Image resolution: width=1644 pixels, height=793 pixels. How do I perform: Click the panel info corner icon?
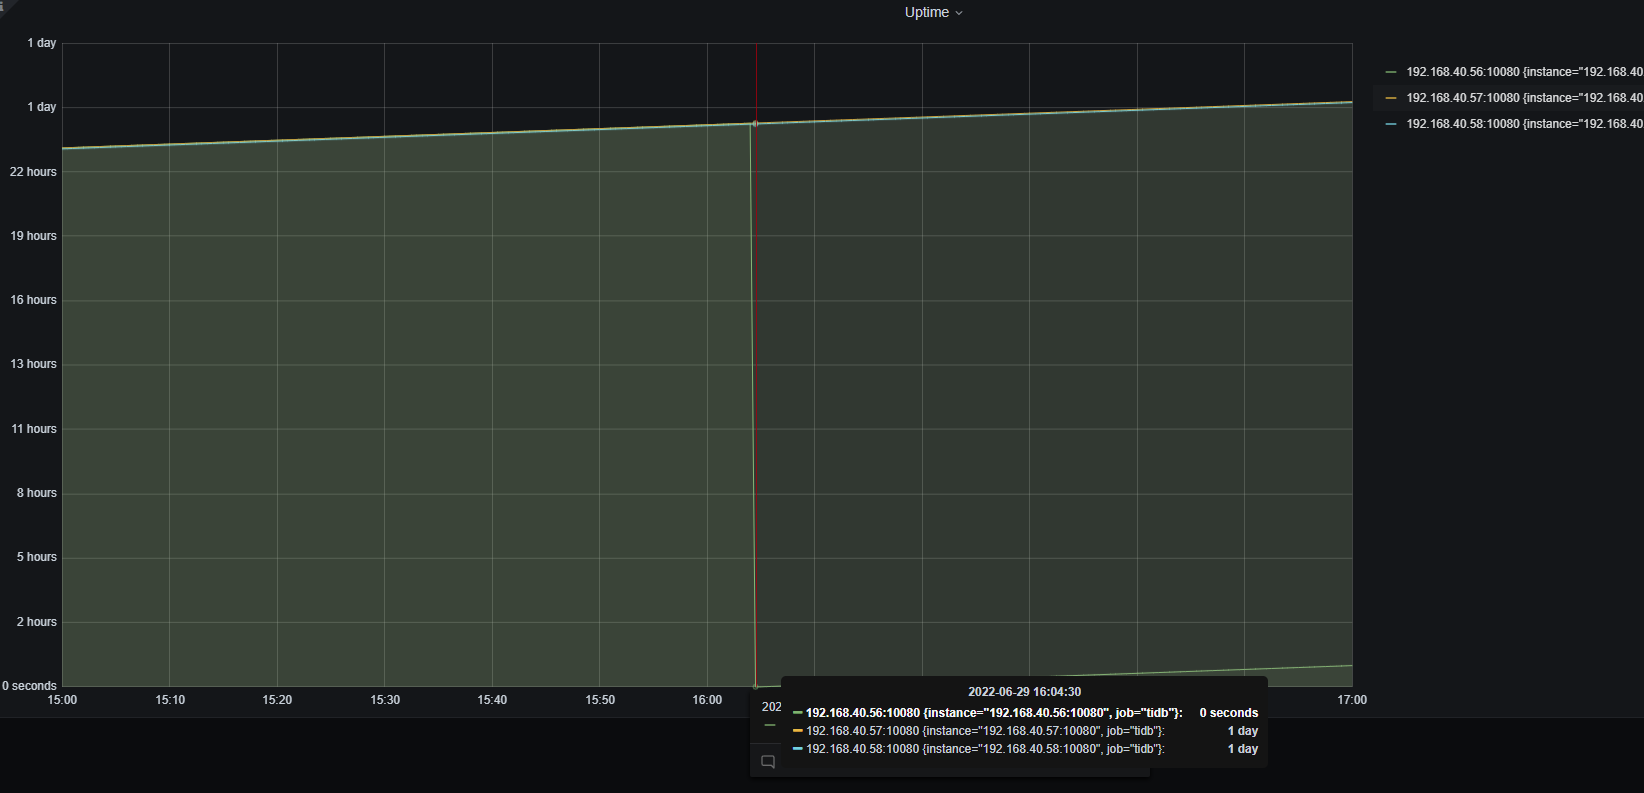coord(3,4)
